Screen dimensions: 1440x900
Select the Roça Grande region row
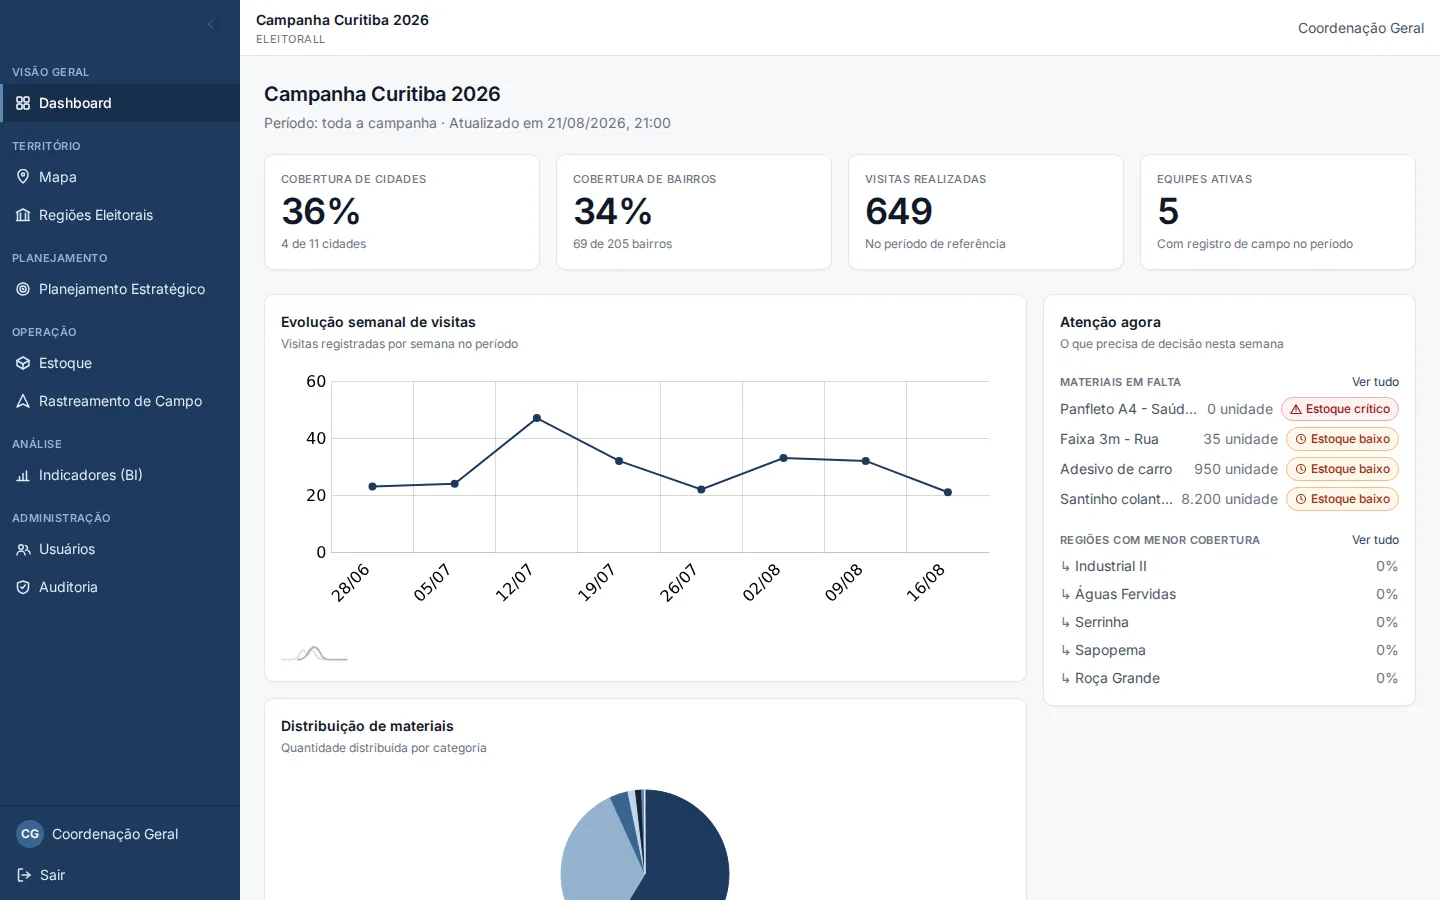(x=1229, y=678)
